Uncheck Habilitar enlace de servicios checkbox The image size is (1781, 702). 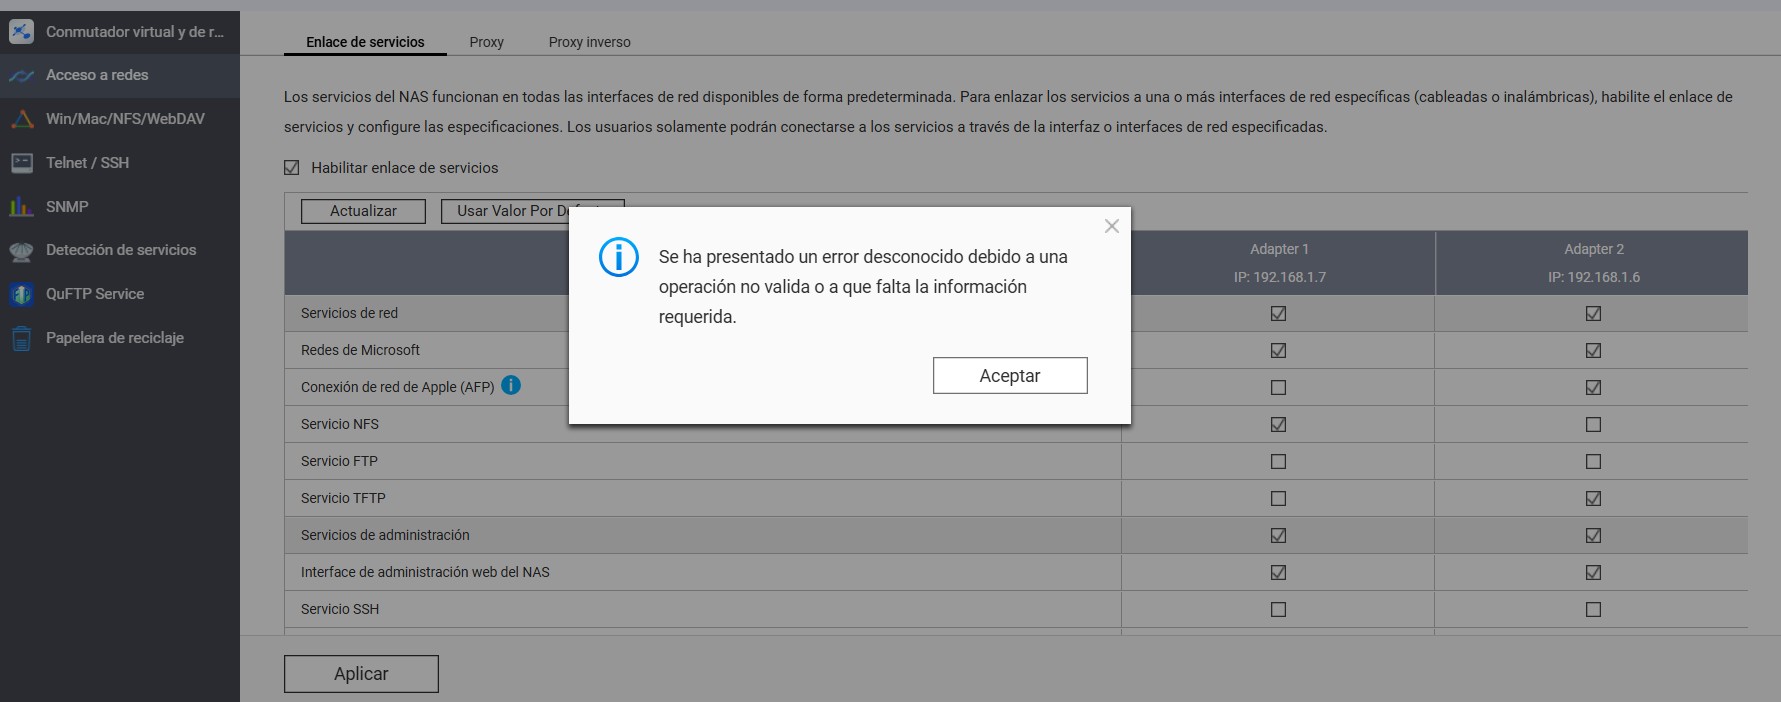pyautogui.click(x=292, y=168)
